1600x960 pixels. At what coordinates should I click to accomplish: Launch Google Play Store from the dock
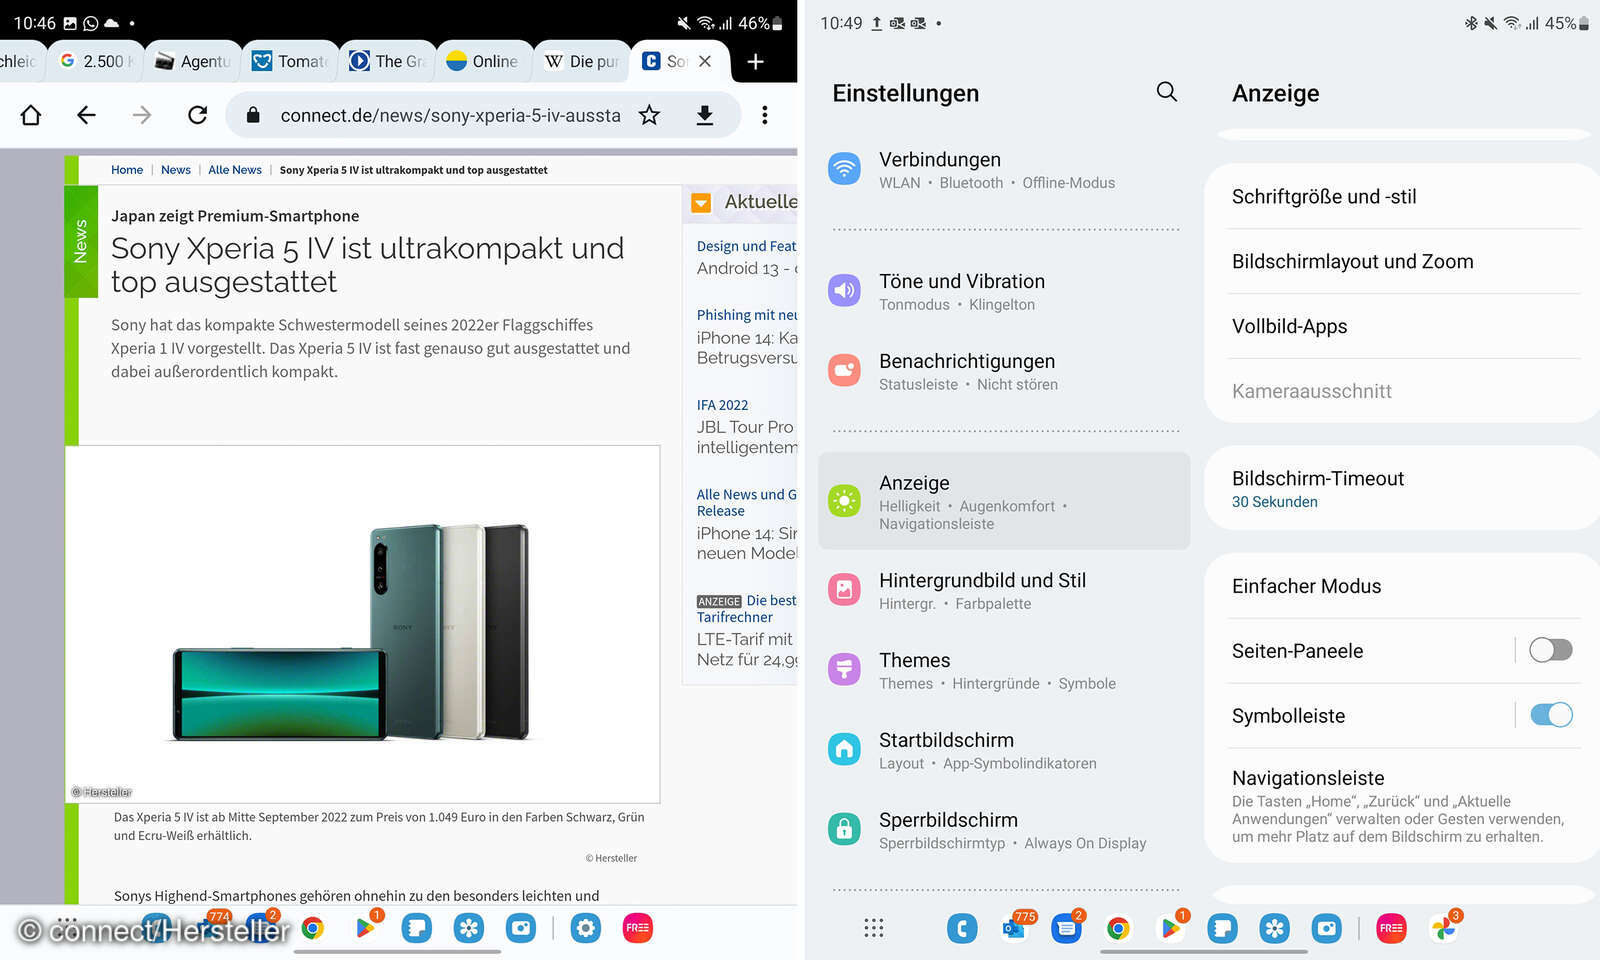(x=1169, y=928)
